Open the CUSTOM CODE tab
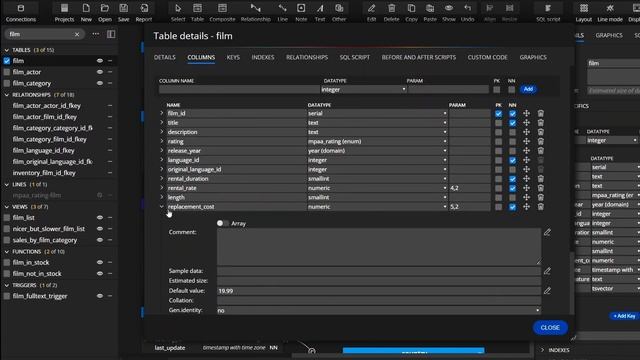This screenshot has height=360, width=640. [487, 58]
